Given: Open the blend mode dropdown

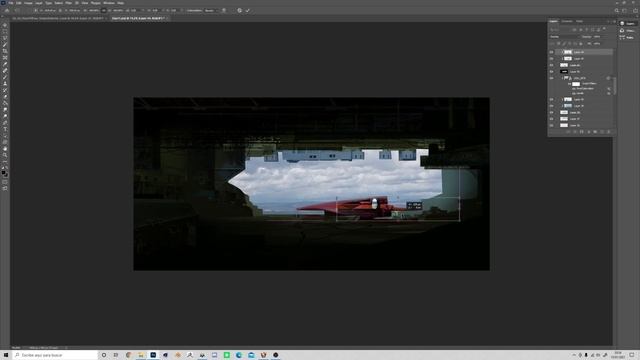Looking at the screenshot, I should pos(564,37).
